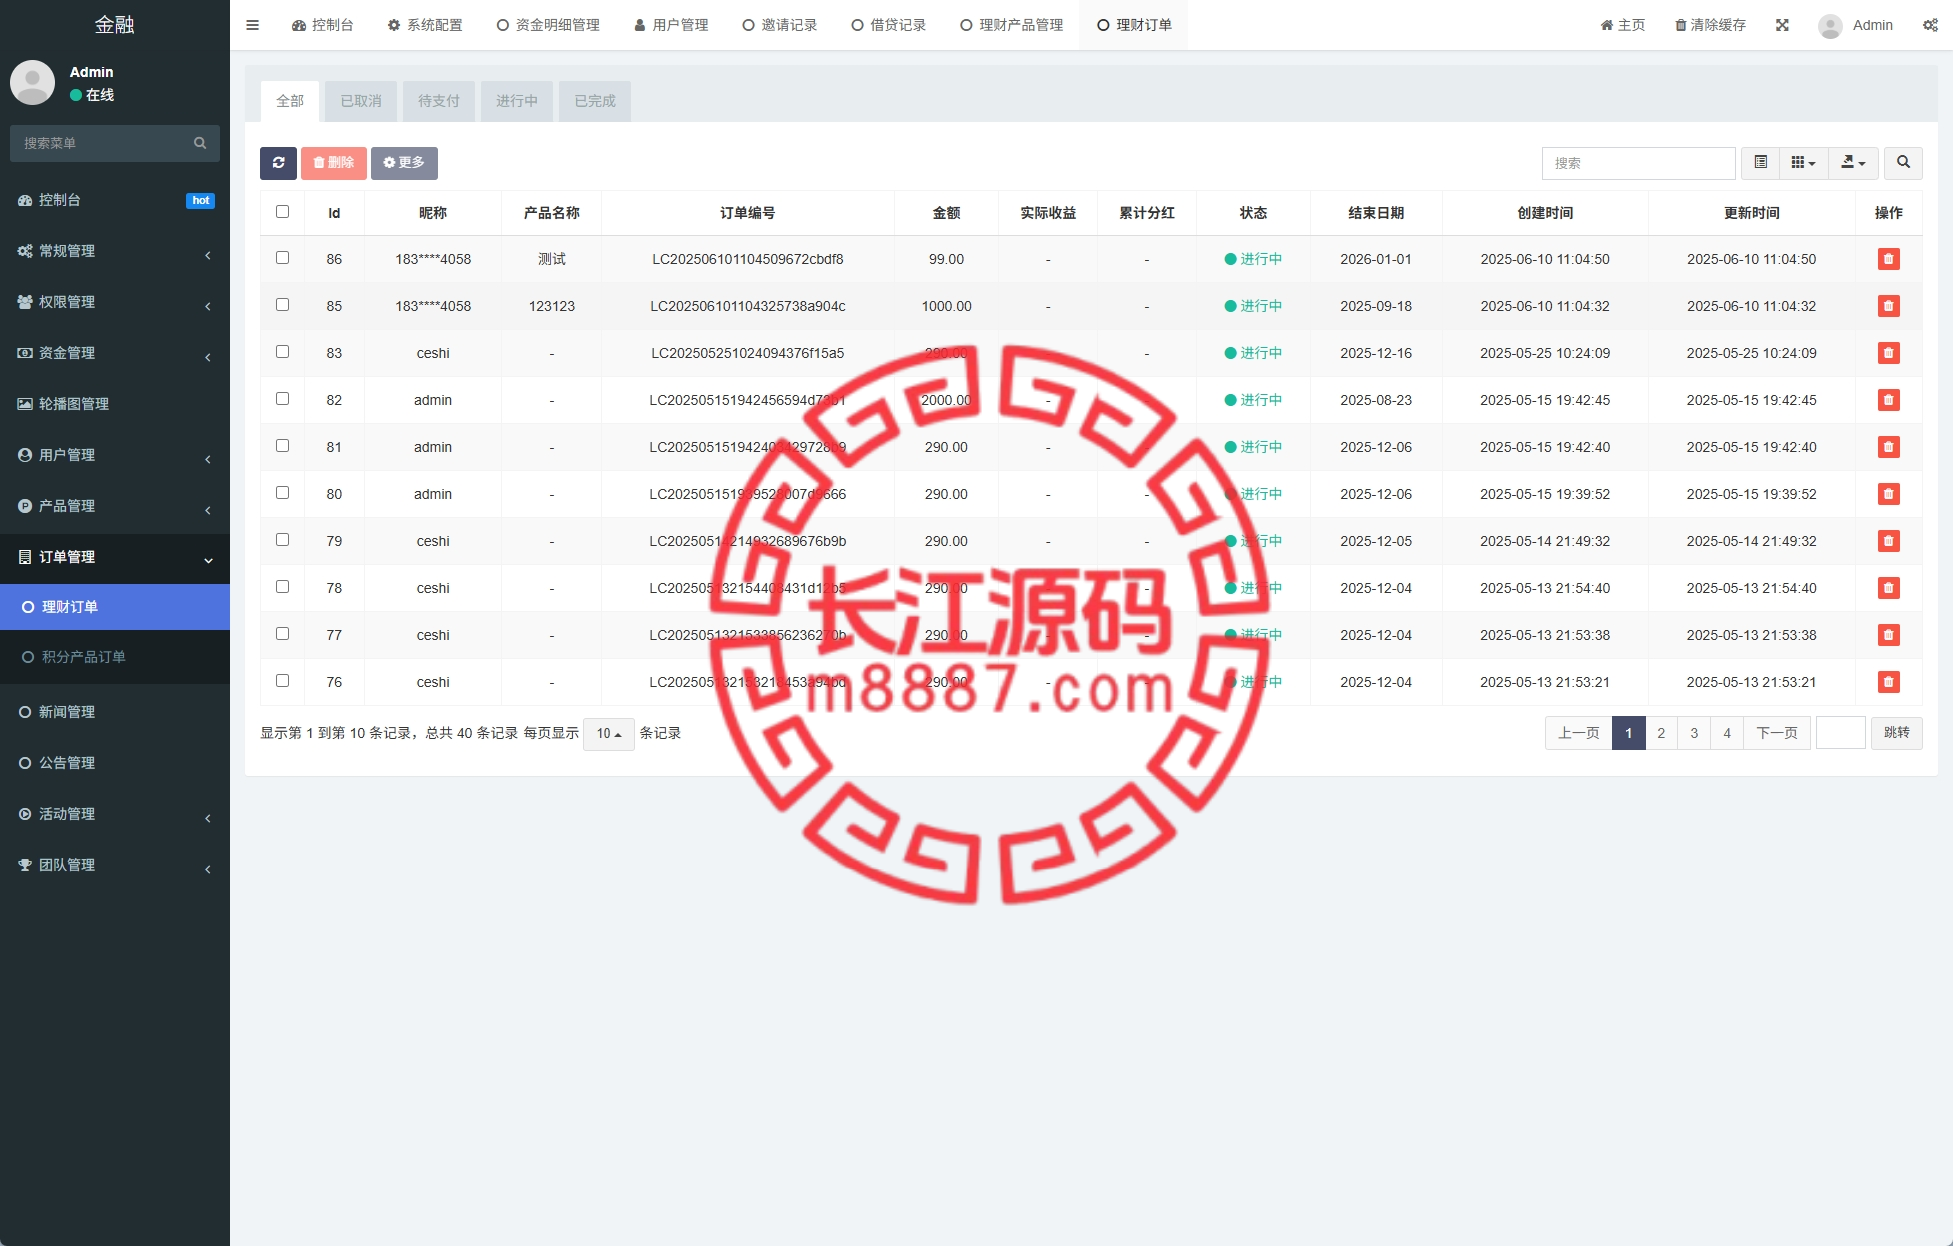Delete order row with Id 82

(x=1888, y=400)
